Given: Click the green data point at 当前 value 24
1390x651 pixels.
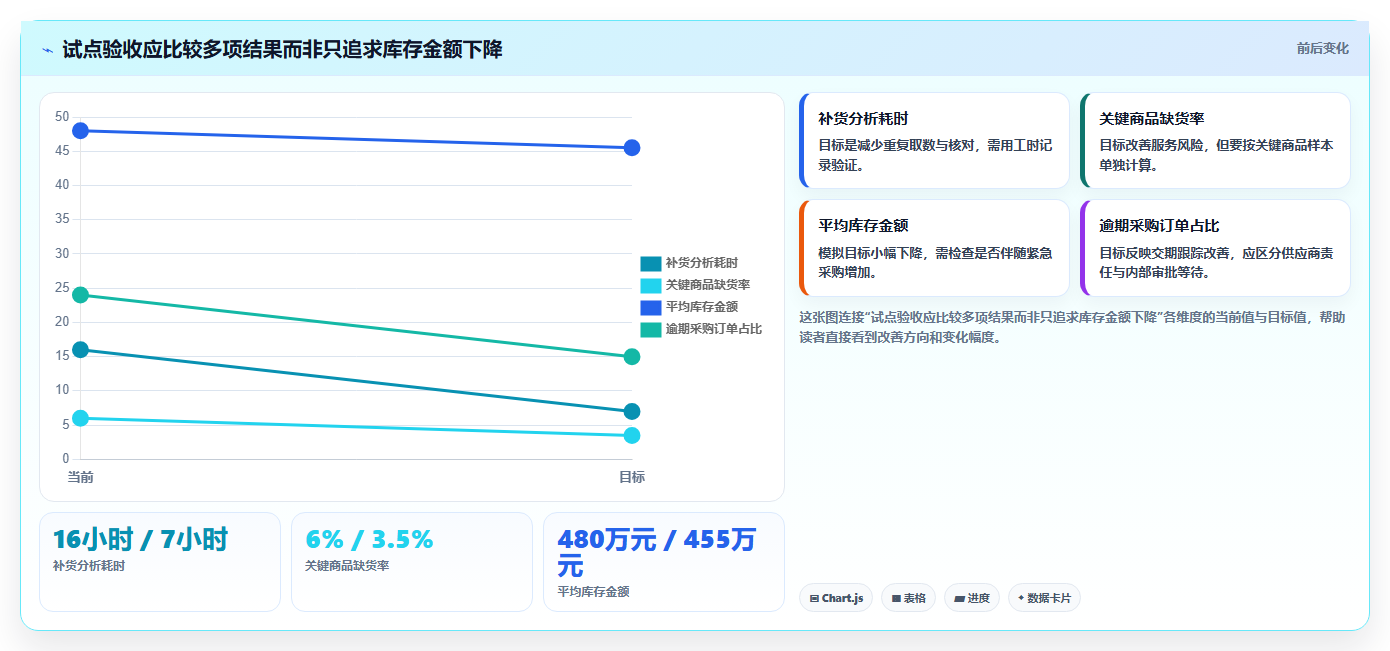Looking at the screenshot, I should [x=81, y=295].
